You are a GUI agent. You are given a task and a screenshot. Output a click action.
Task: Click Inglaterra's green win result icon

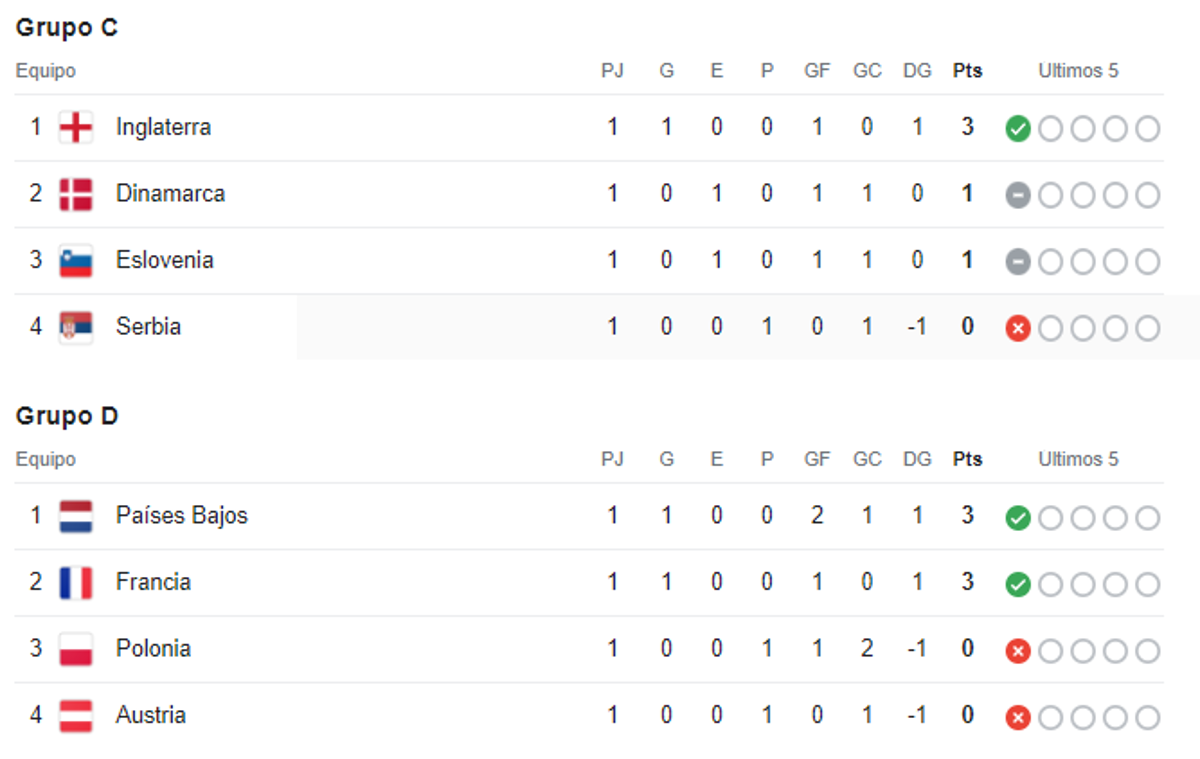1018,129
